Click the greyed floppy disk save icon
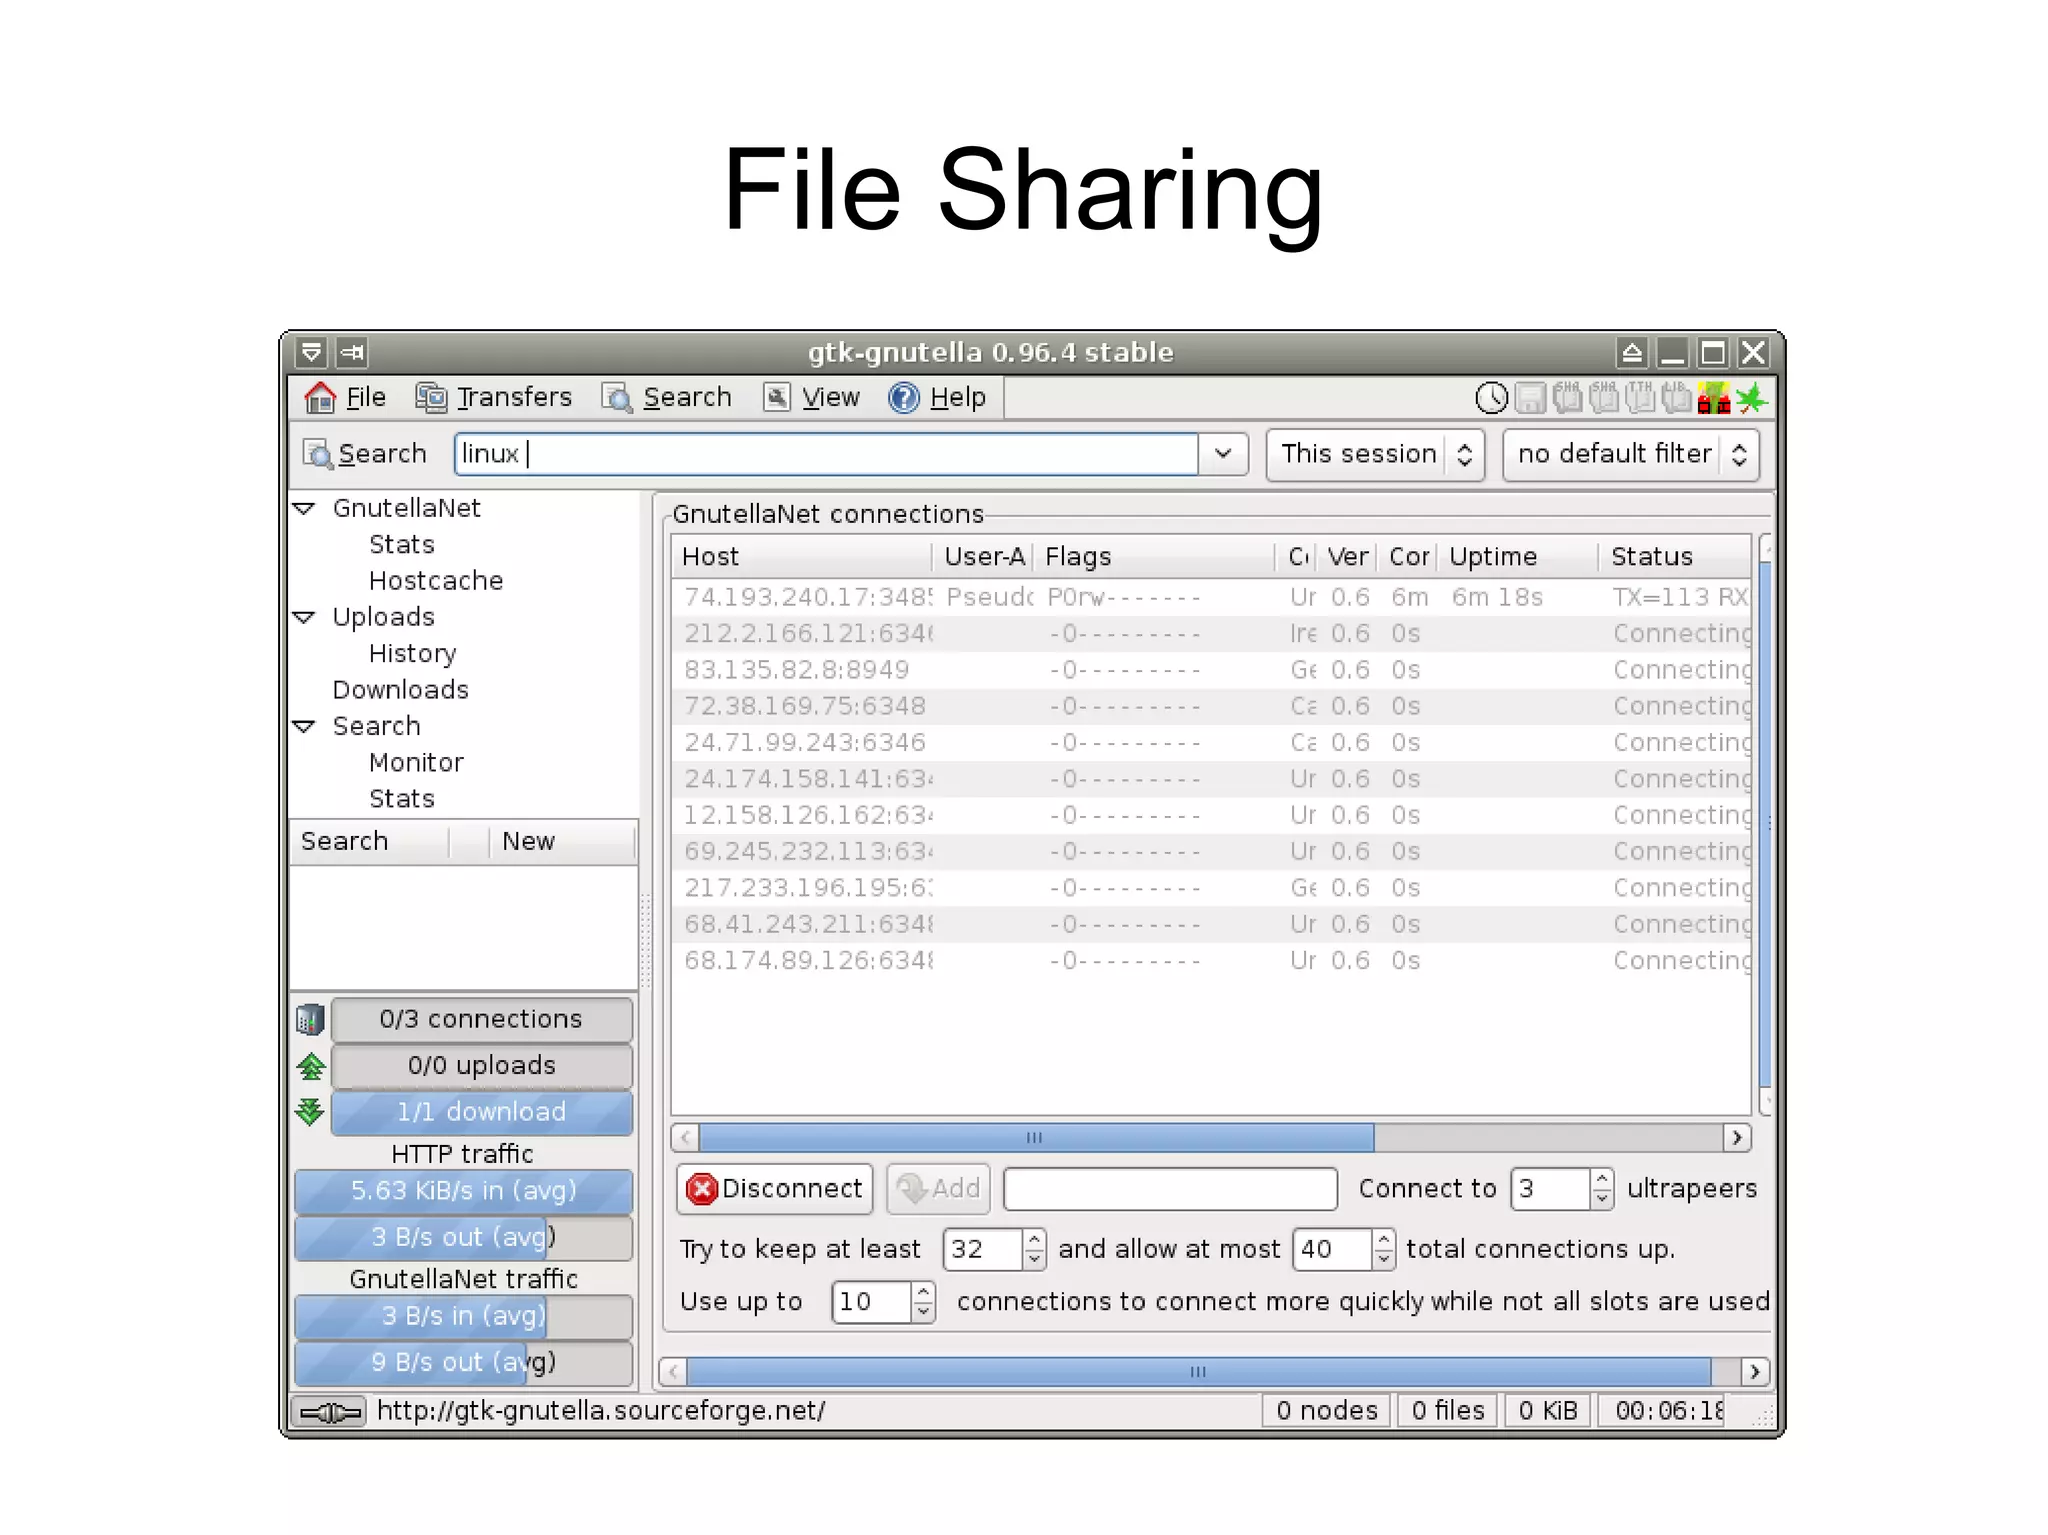The height and width of the screenshot is (1535, 2048). pos(1530,398)
